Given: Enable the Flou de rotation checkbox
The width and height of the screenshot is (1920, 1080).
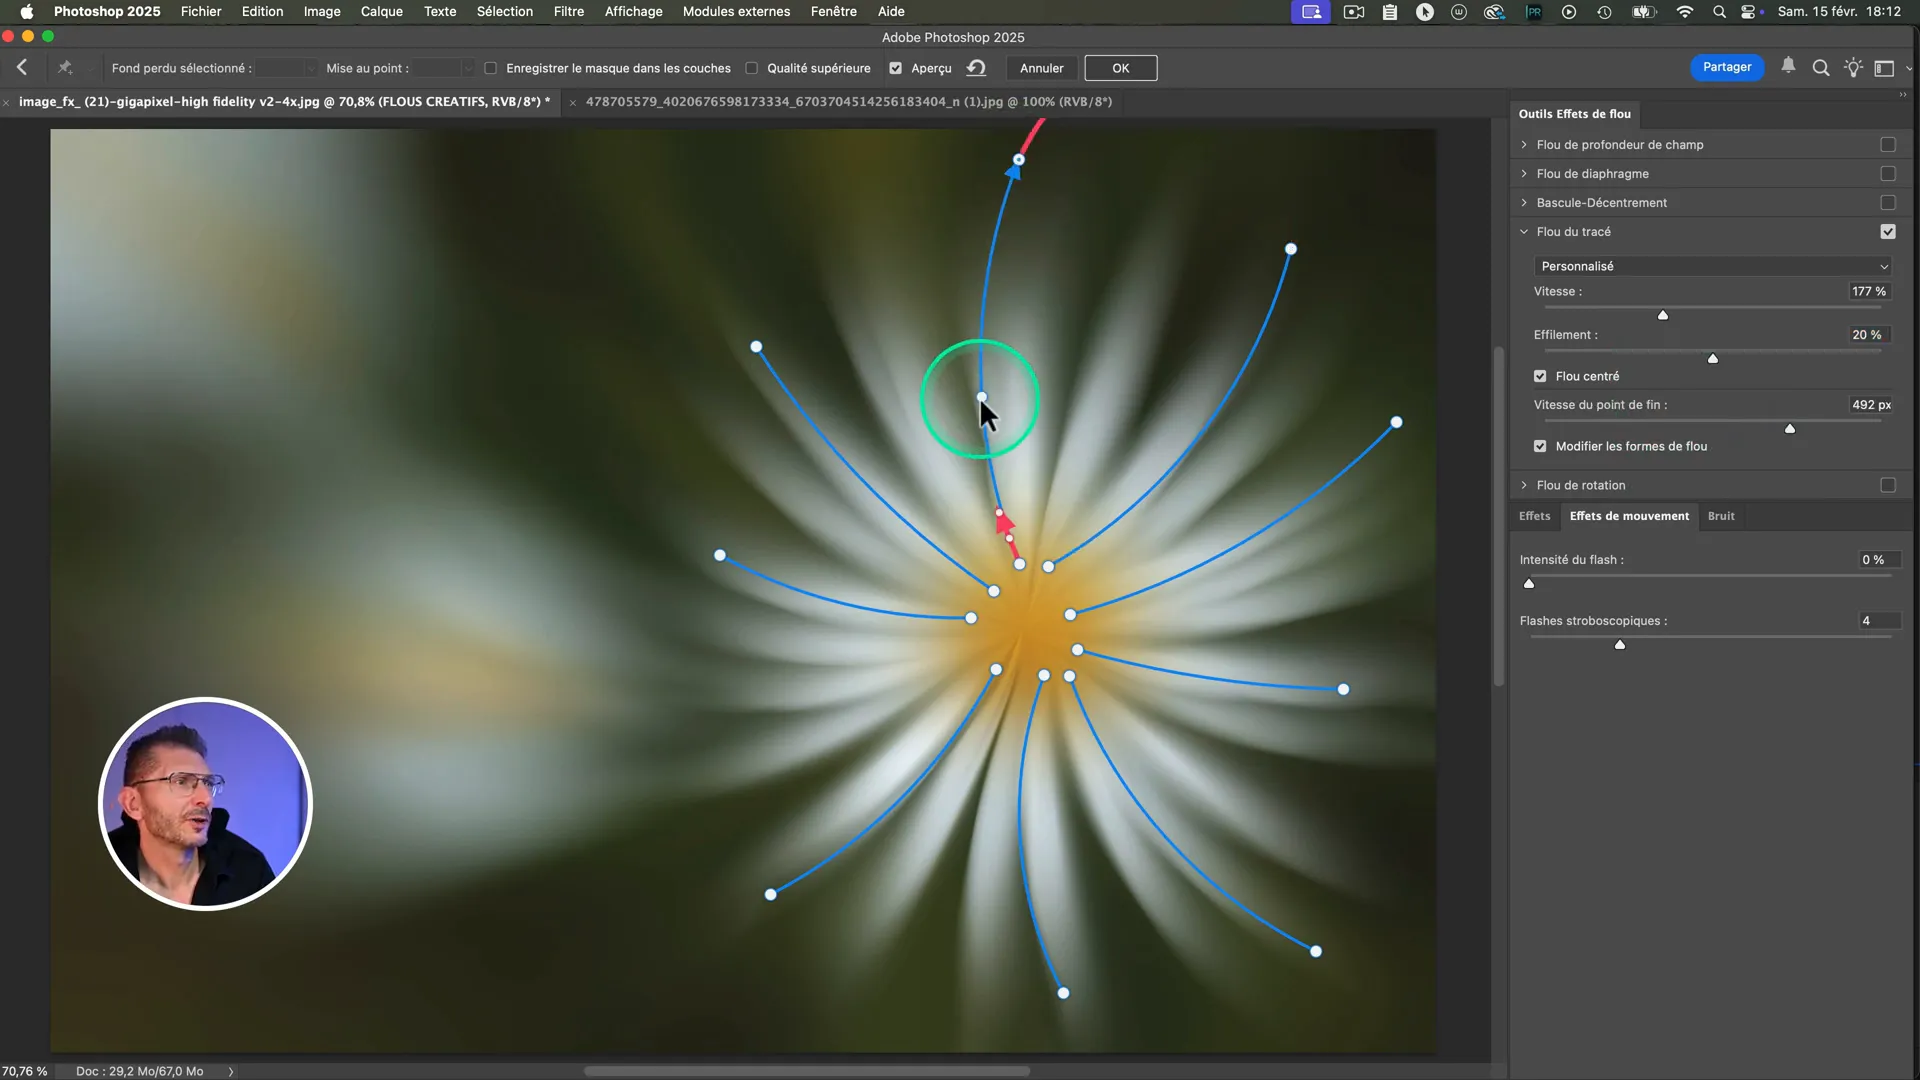Looking at the screenshot, I should [1887, 485].
